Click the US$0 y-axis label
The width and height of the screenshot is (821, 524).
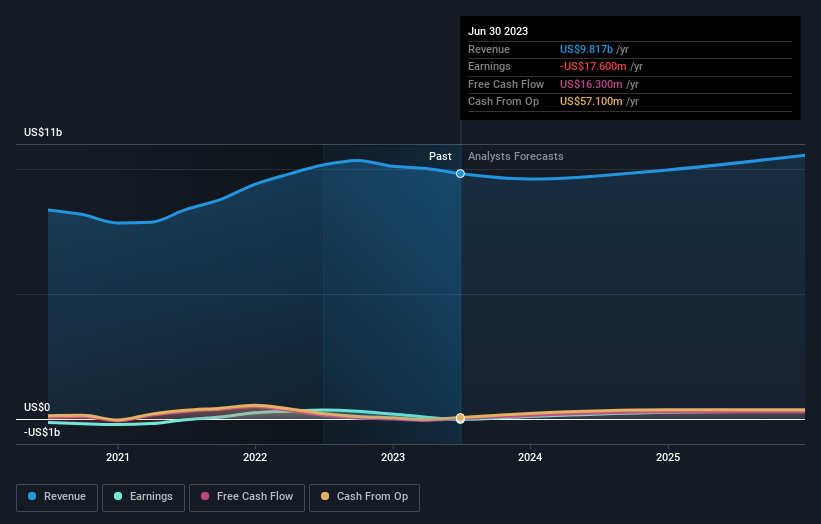37,407
